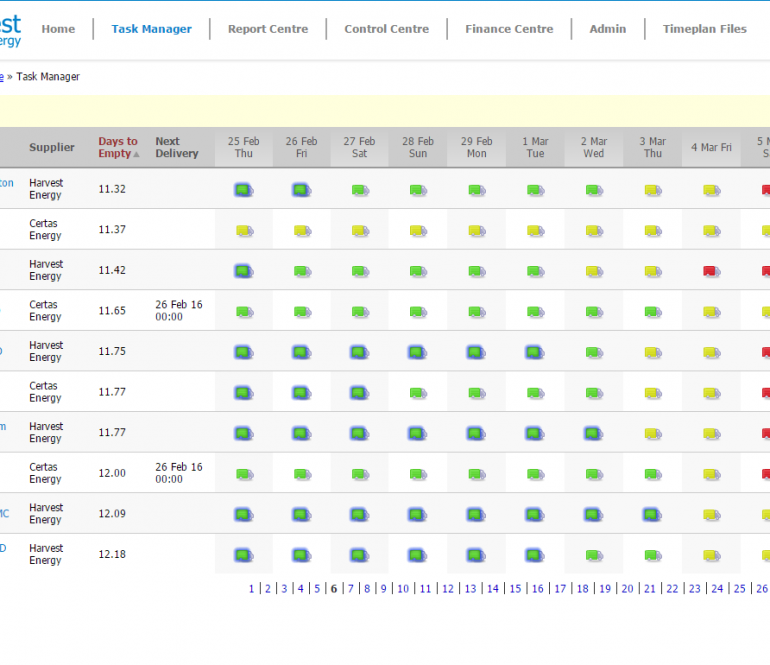Click the highlighted tank for 3 Mar in the 12.09 row

tap(652, 515)
